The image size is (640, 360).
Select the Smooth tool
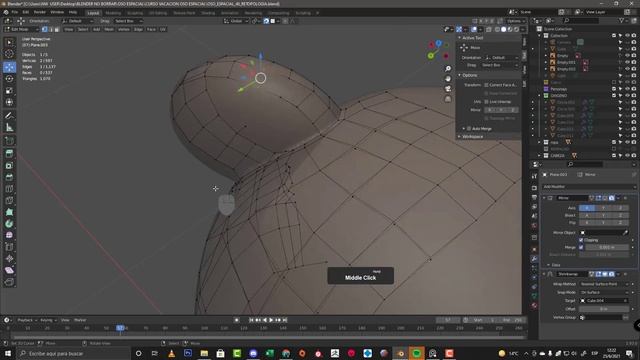pyautogui.click(x=9, y=236)
